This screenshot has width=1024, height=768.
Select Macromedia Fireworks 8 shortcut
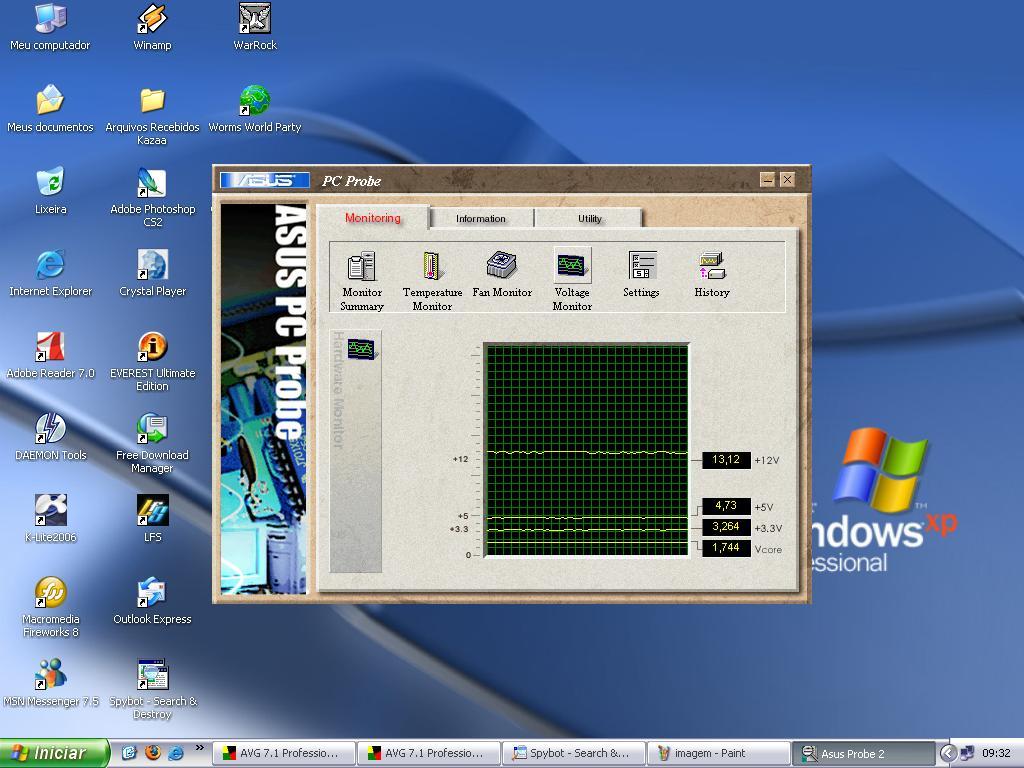point(50,607)
